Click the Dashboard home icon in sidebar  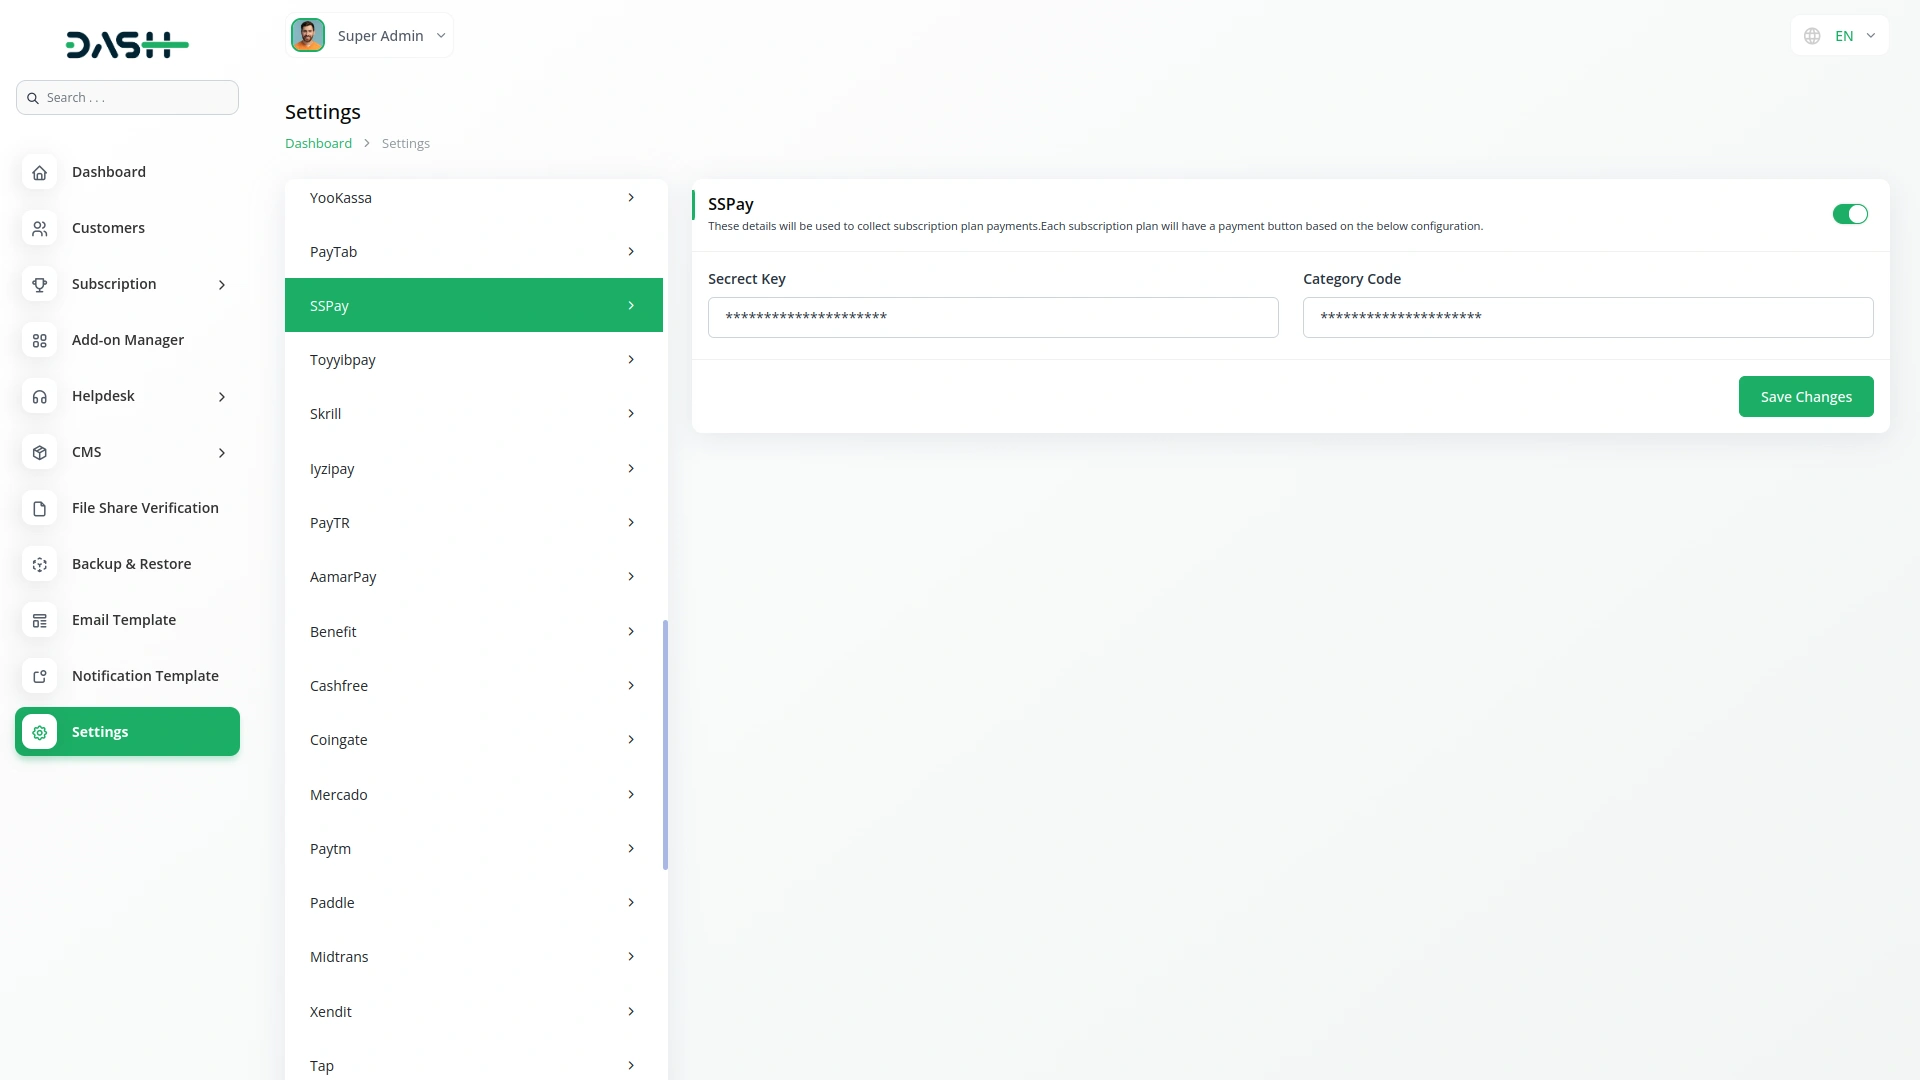(39, 172)
